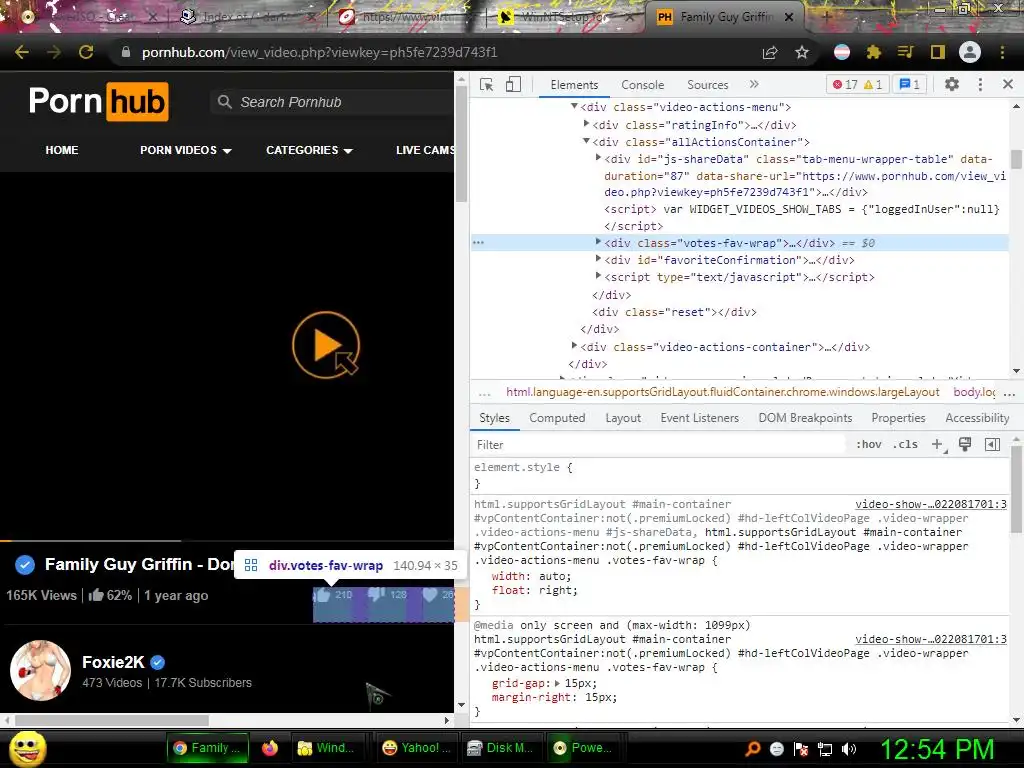View site information via the lock icon

click(x=126, y=52)
